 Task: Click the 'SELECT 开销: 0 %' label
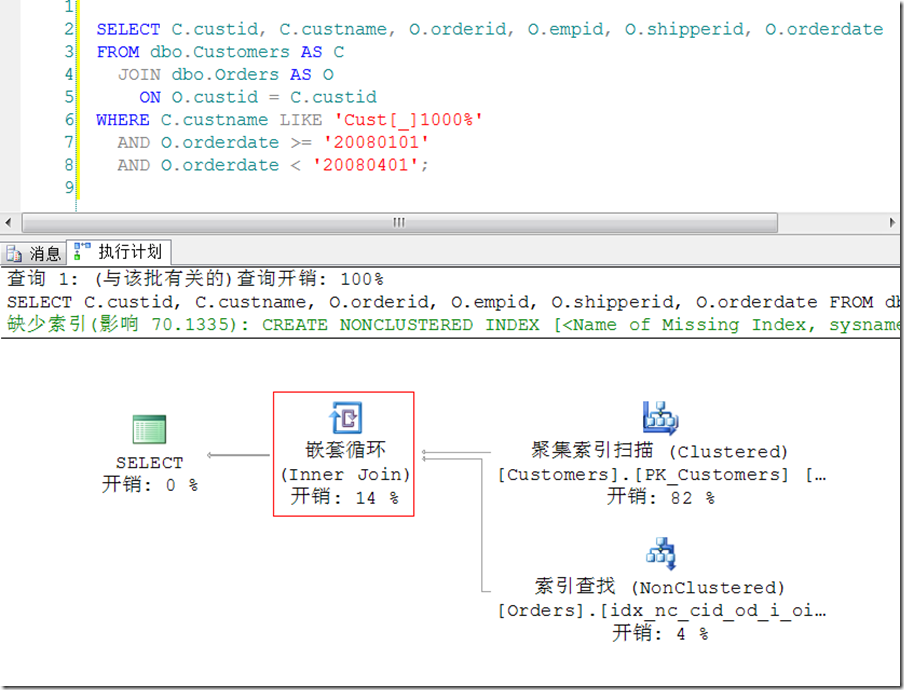click(150, 474)
